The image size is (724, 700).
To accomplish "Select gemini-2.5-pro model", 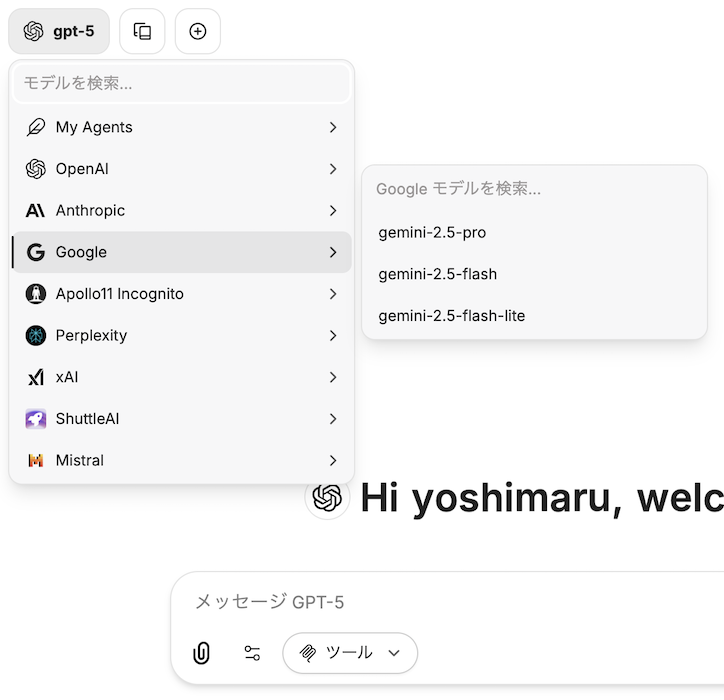I will pos(432,233).
